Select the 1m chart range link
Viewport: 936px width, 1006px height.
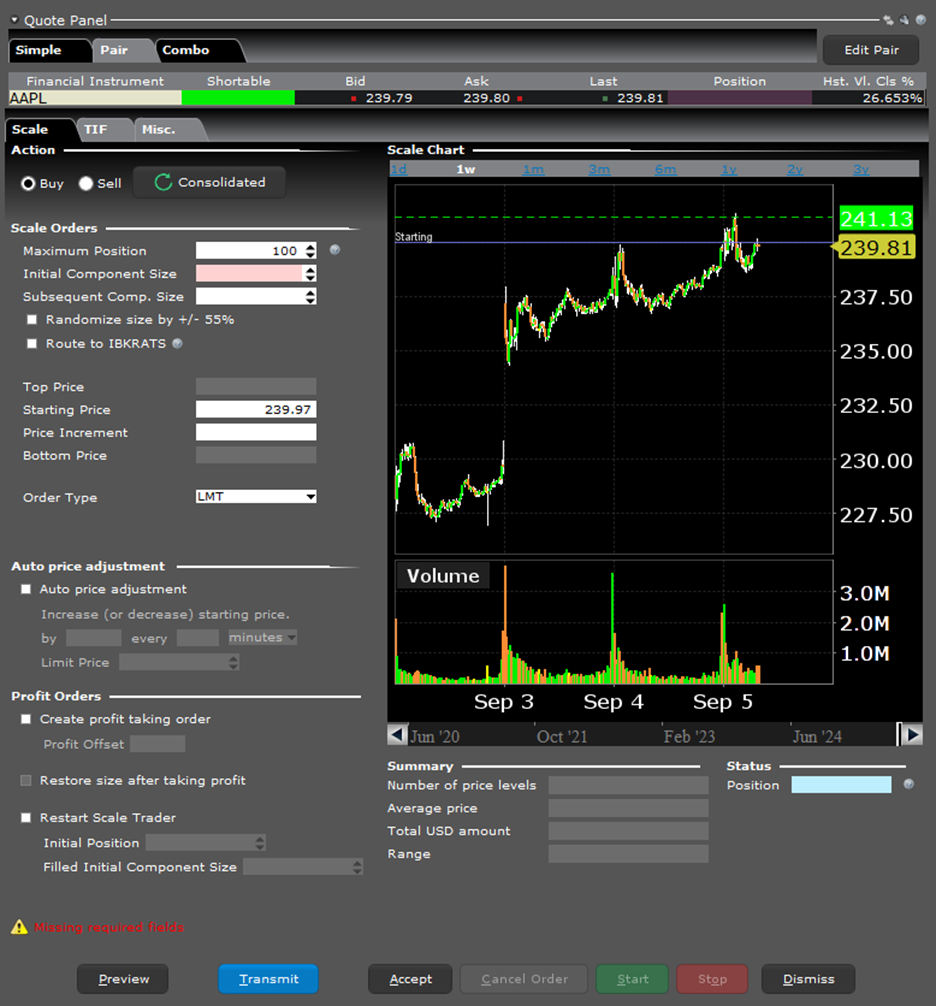533,169
